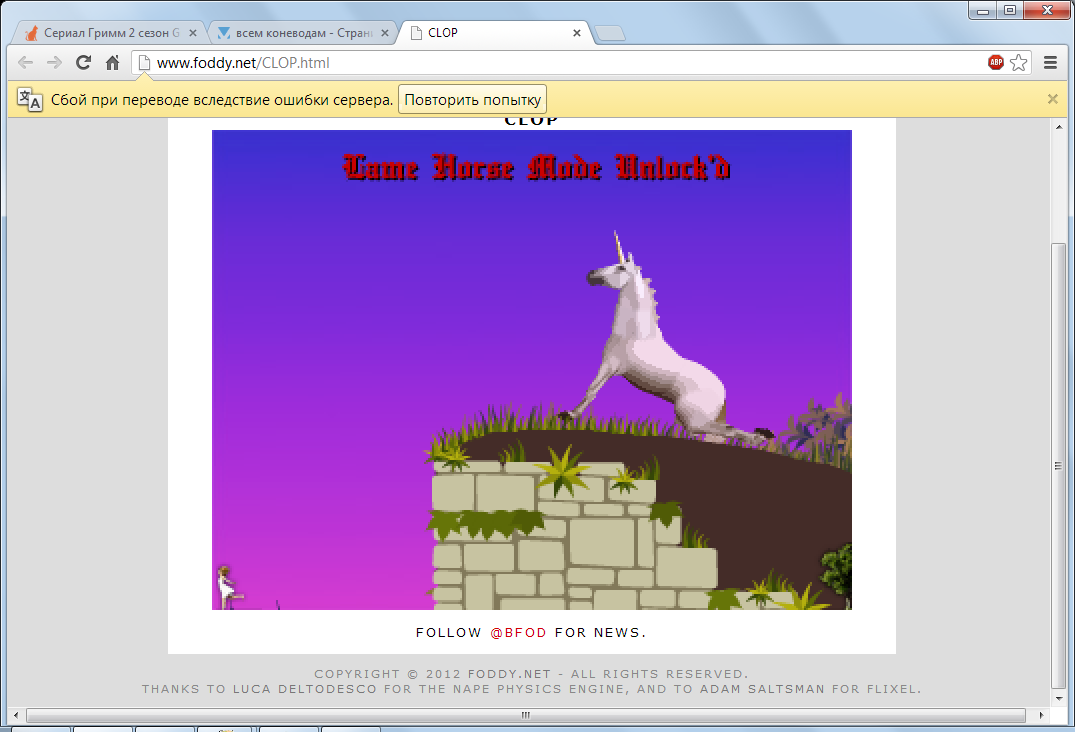Select the CLOP tab
This screenshot has width=1087, height=732.
tap(492, 33)
